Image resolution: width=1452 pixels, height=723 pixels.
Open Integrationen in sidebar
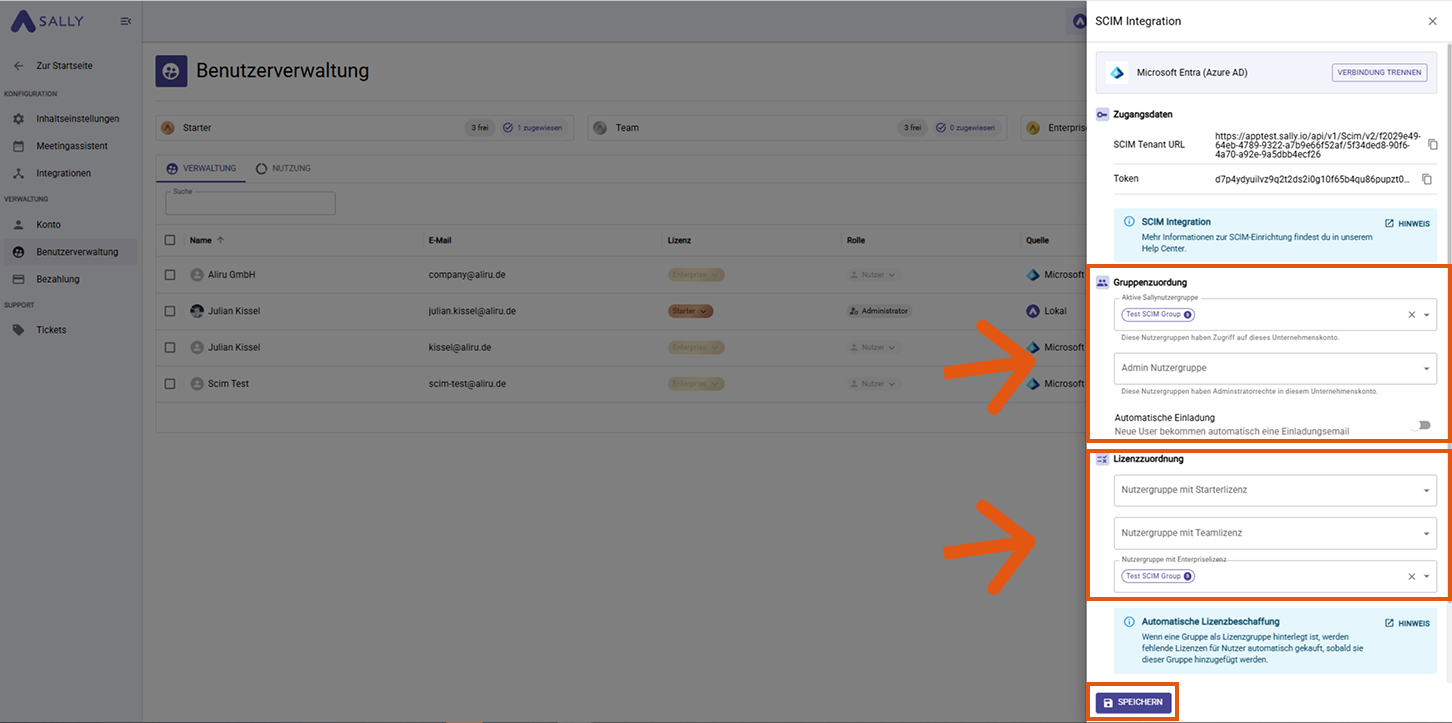pos(63,174)
